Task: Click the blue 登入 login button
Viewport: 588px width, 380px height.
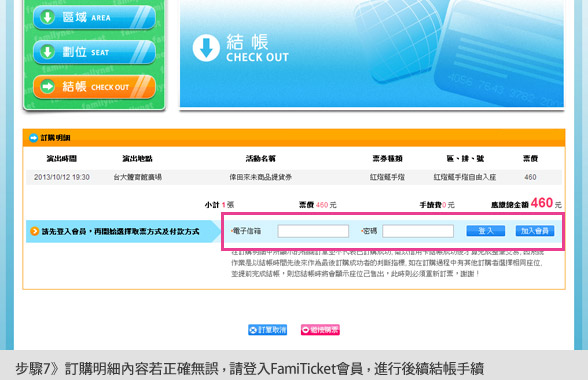Action: click(486, 231)
